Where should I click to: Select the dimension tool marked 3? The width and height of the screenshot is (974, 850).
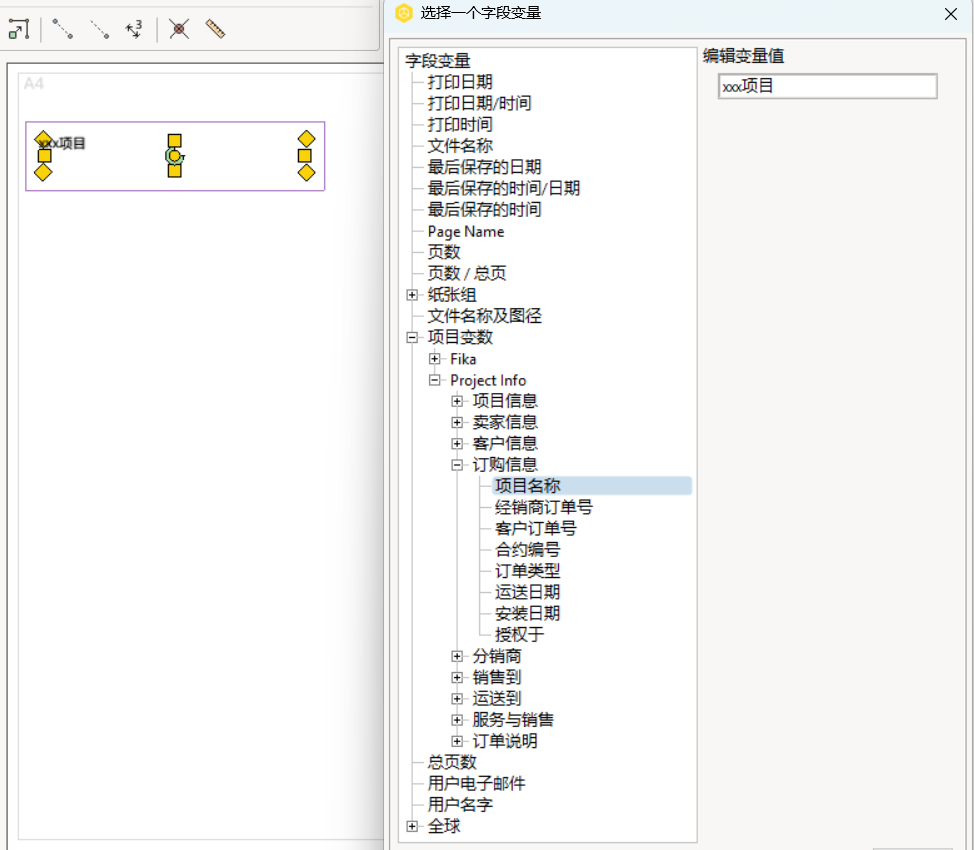[134, 29]
